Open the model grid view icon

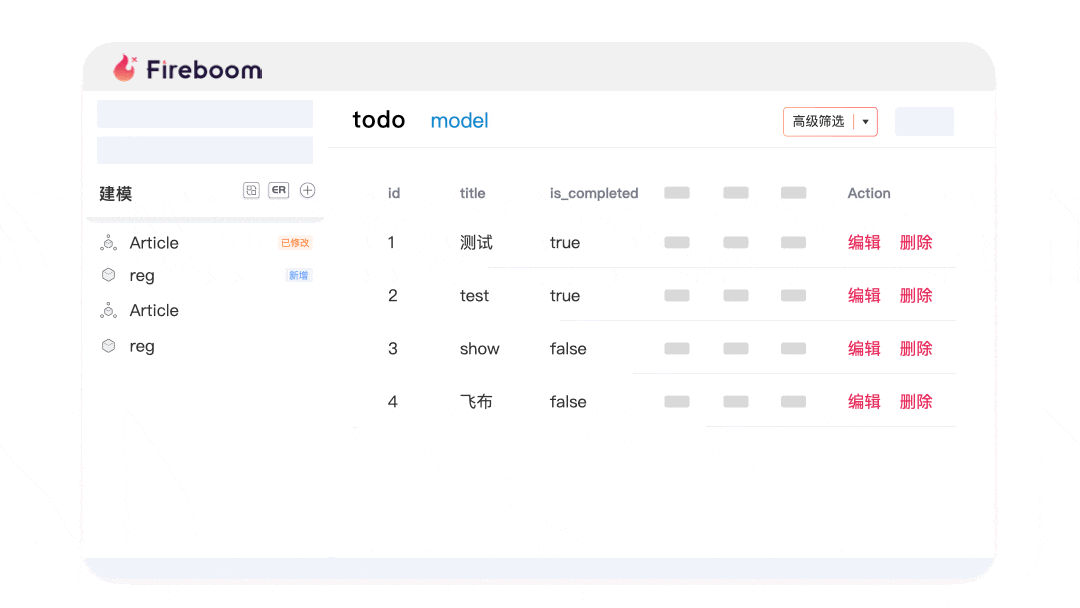pos(251,191)
